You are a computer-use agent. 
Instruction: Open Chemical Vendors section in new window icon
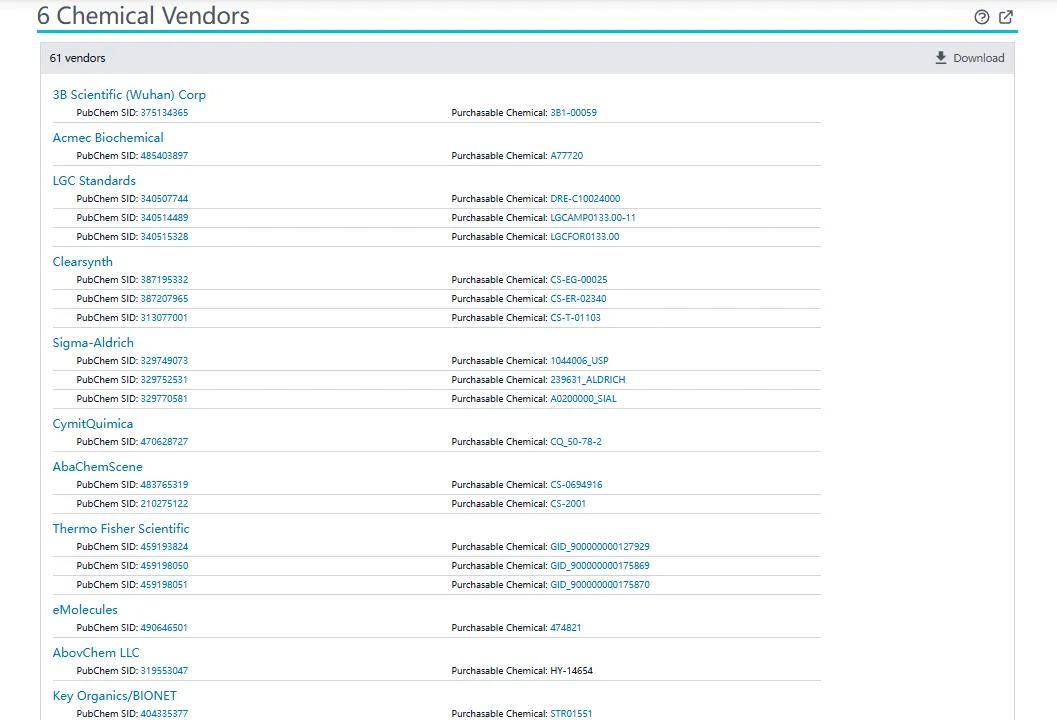pyautogui.click(x=1006, y=17)
